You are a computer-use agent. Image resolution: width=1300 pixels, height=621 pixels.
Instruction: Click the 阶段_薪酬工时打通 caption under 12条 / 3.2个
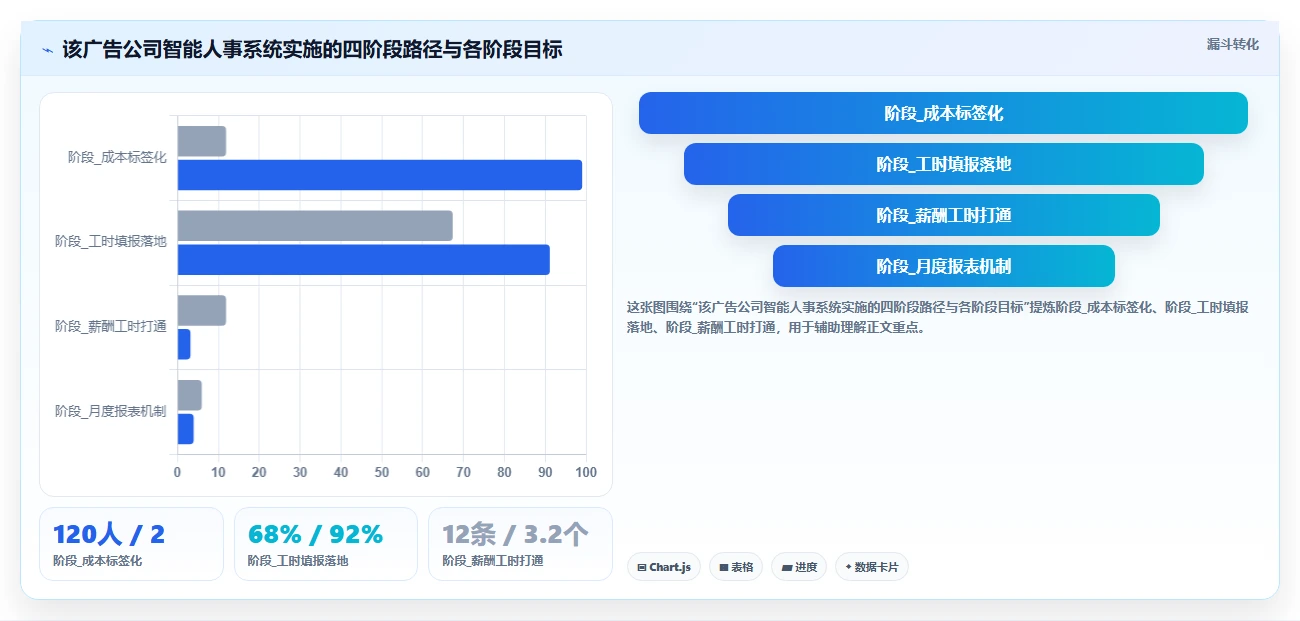click(493, 561)
